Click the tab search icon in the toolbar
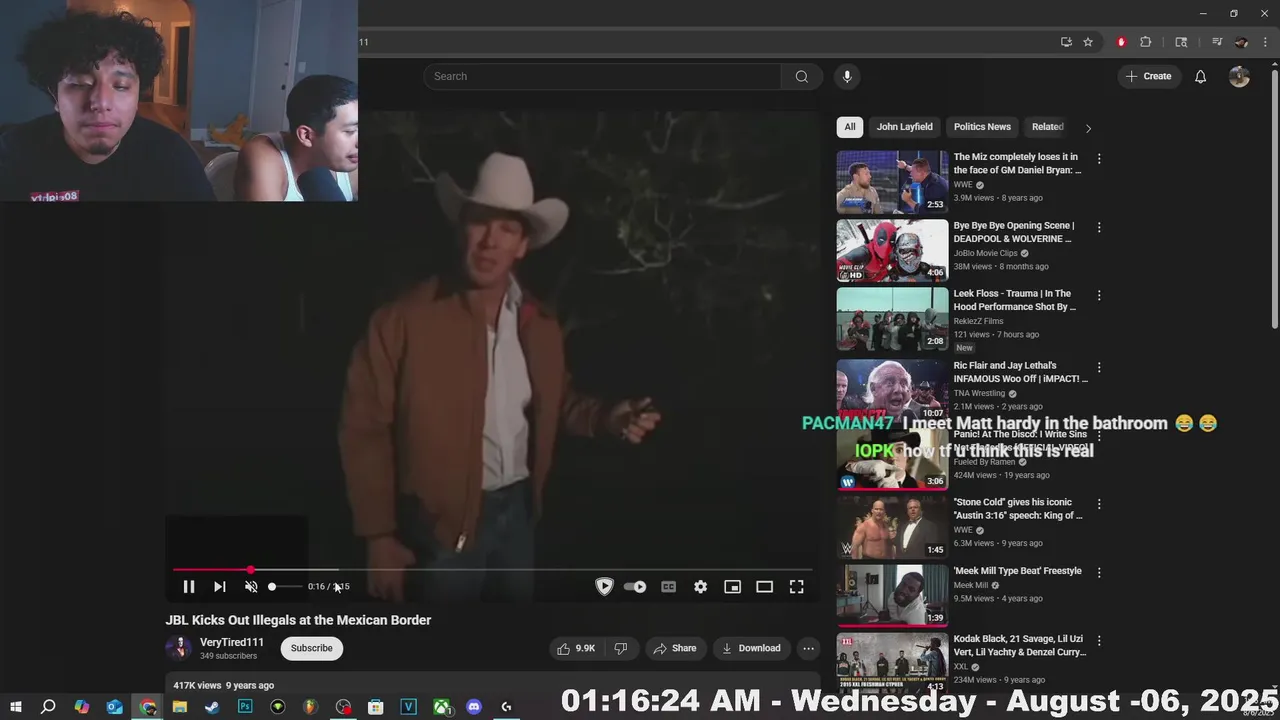Image resolution: width=1280 pixels, height=720 pixels. (x=1181, y=42)
